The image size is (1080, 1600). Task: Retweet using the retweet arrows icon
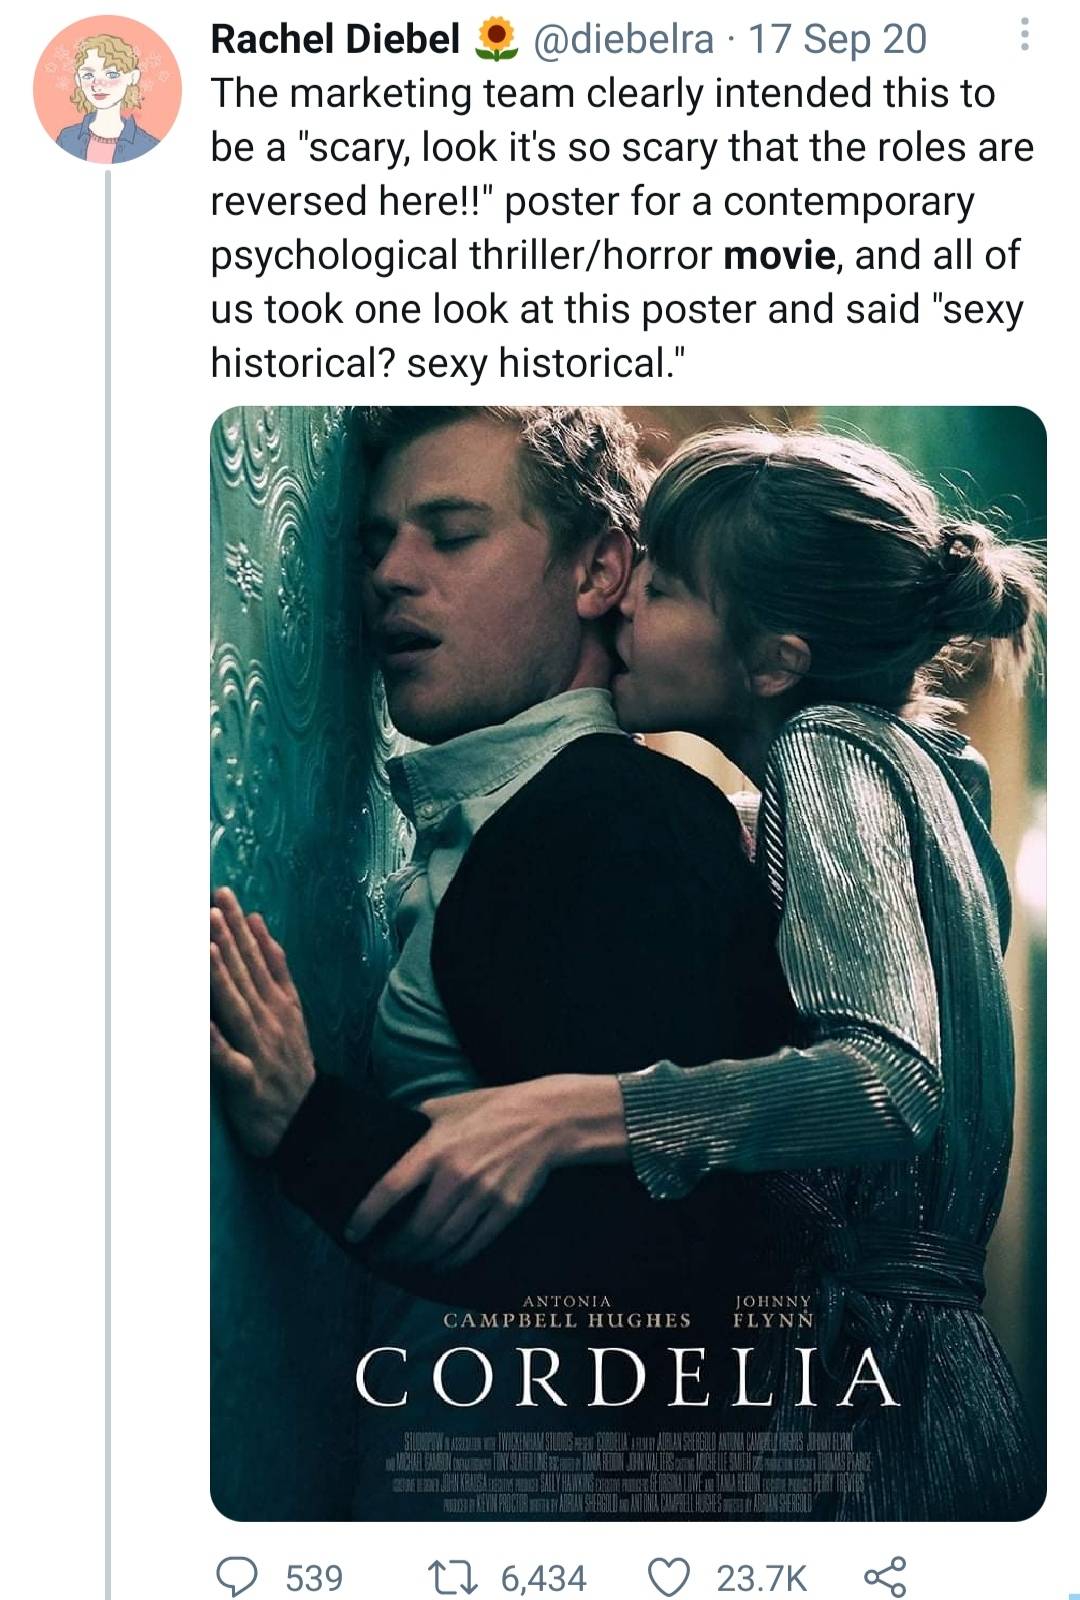point(460,1578)
